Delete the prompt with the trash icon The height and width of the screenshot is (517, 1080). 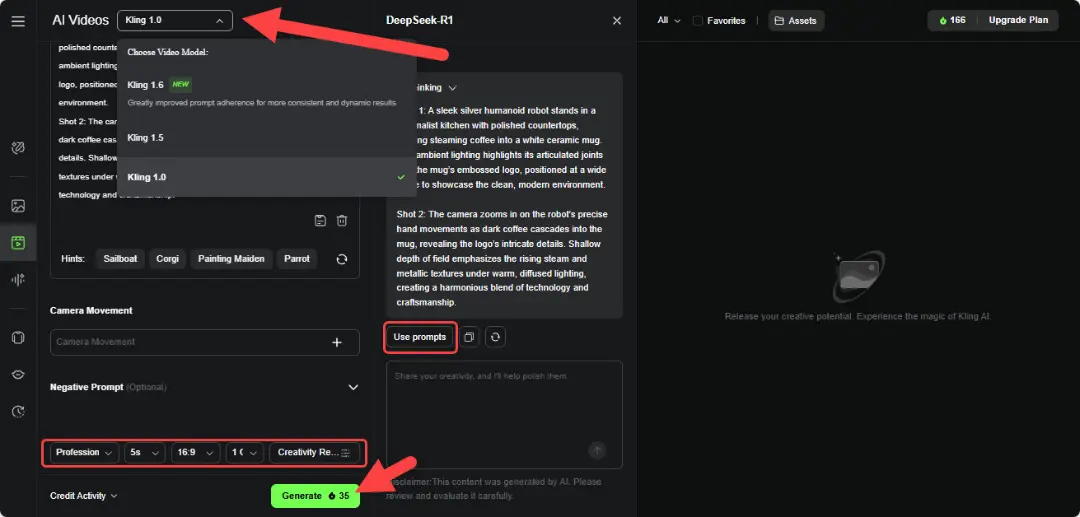pos(342,221)
